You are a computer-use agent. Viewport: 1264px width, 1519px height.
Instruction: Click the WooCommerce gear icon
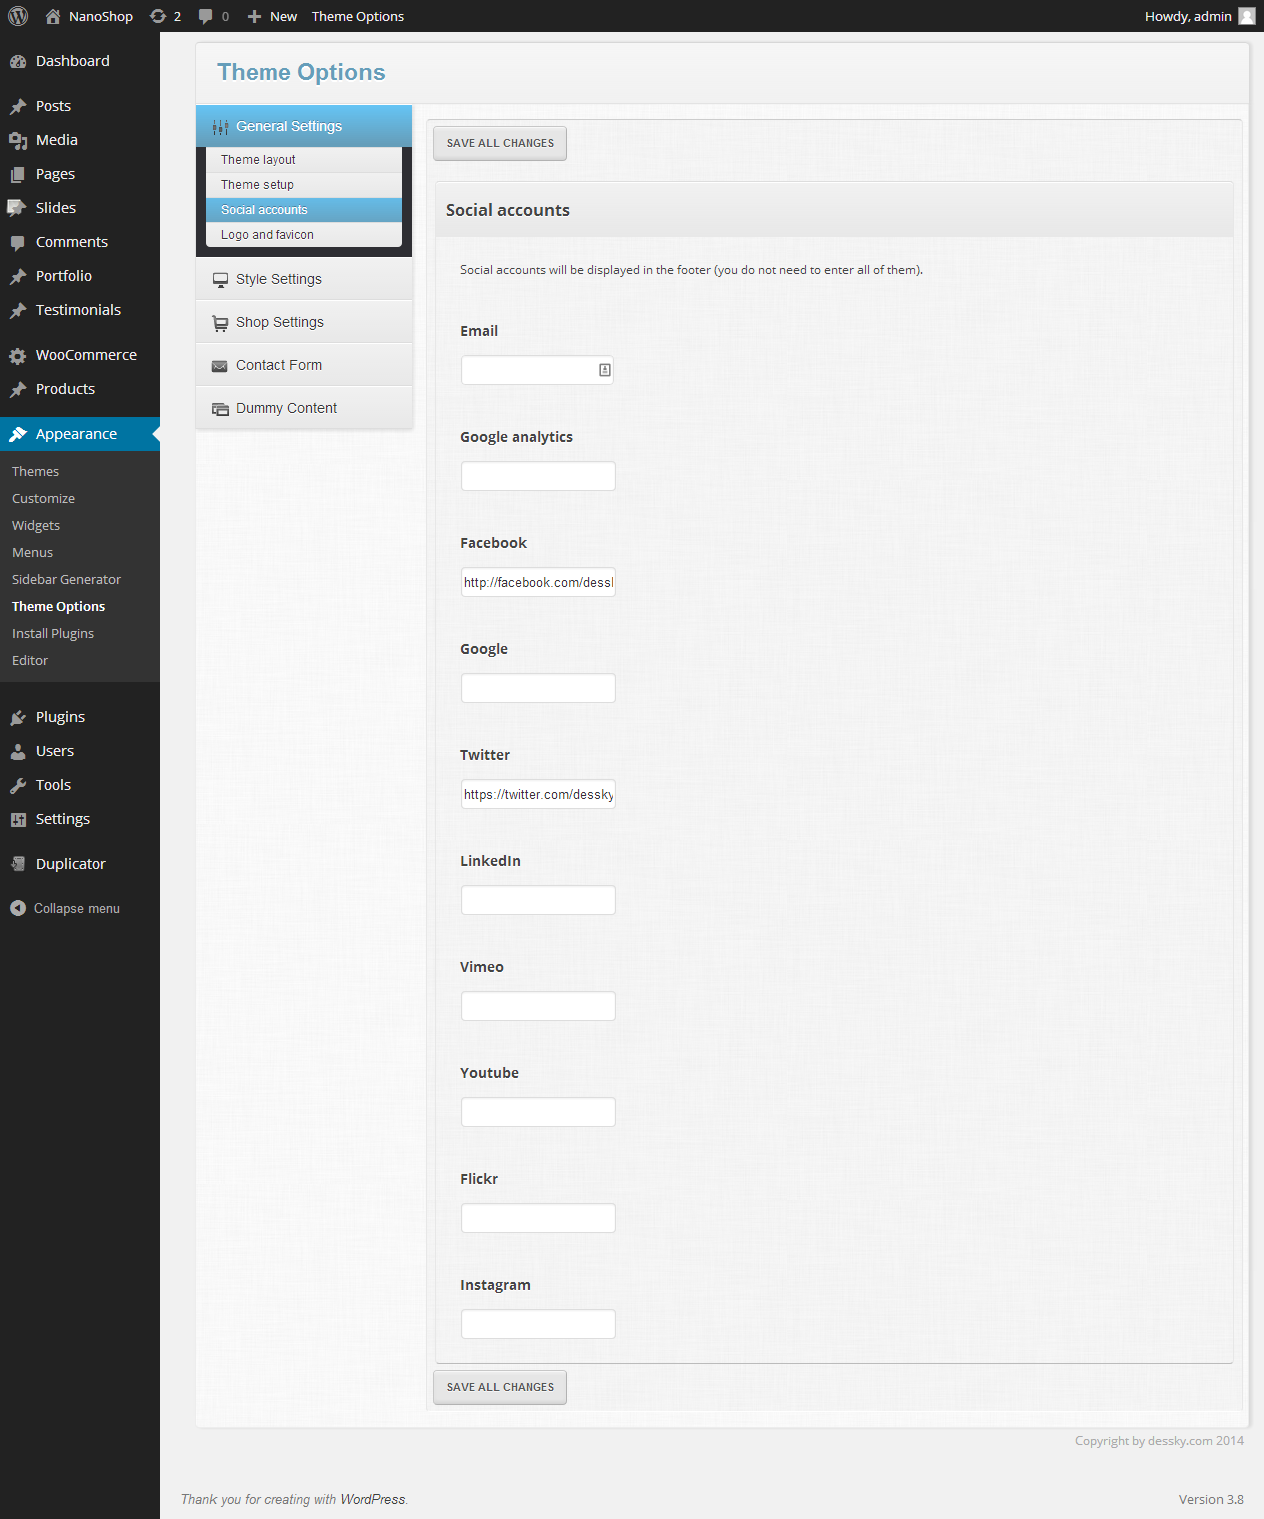point(18,356)
